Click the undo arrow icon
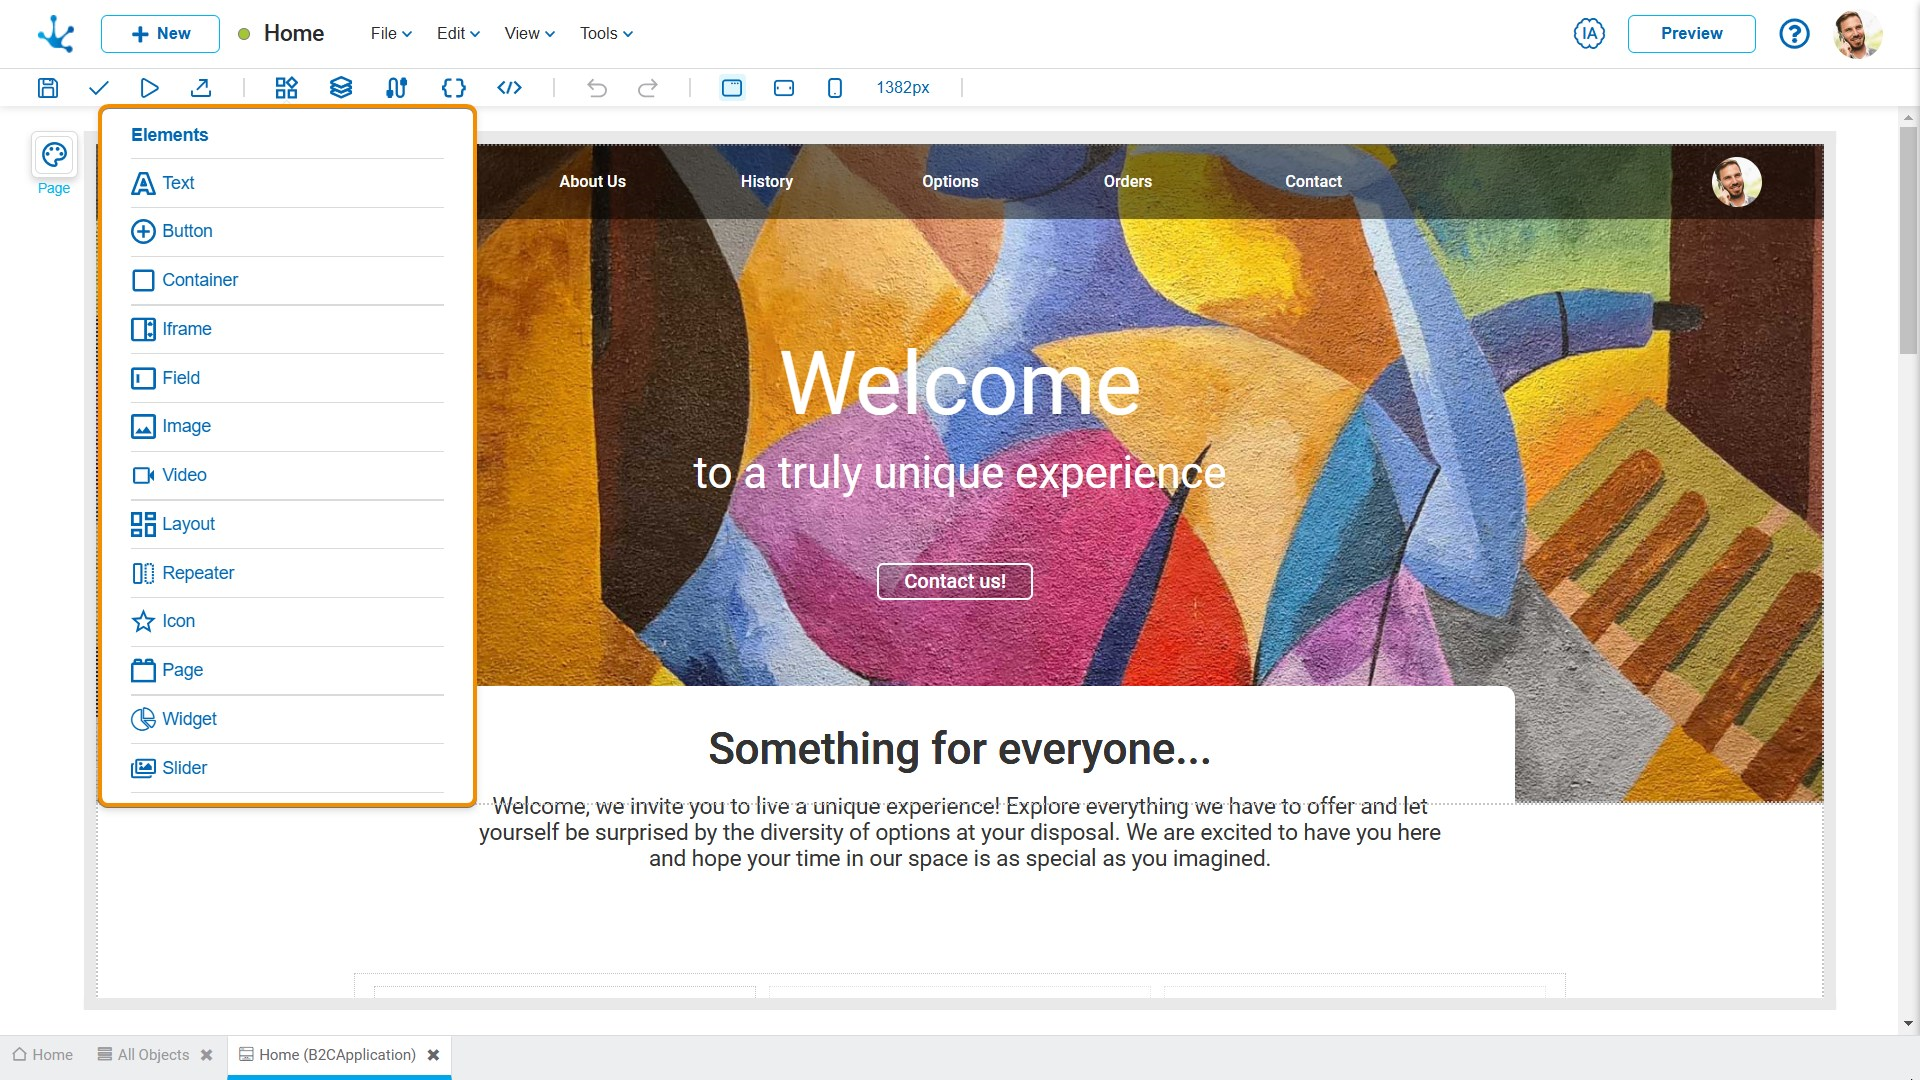Image resolution: width=1920 pixels, height=1080 pixels. click(597, 88)
